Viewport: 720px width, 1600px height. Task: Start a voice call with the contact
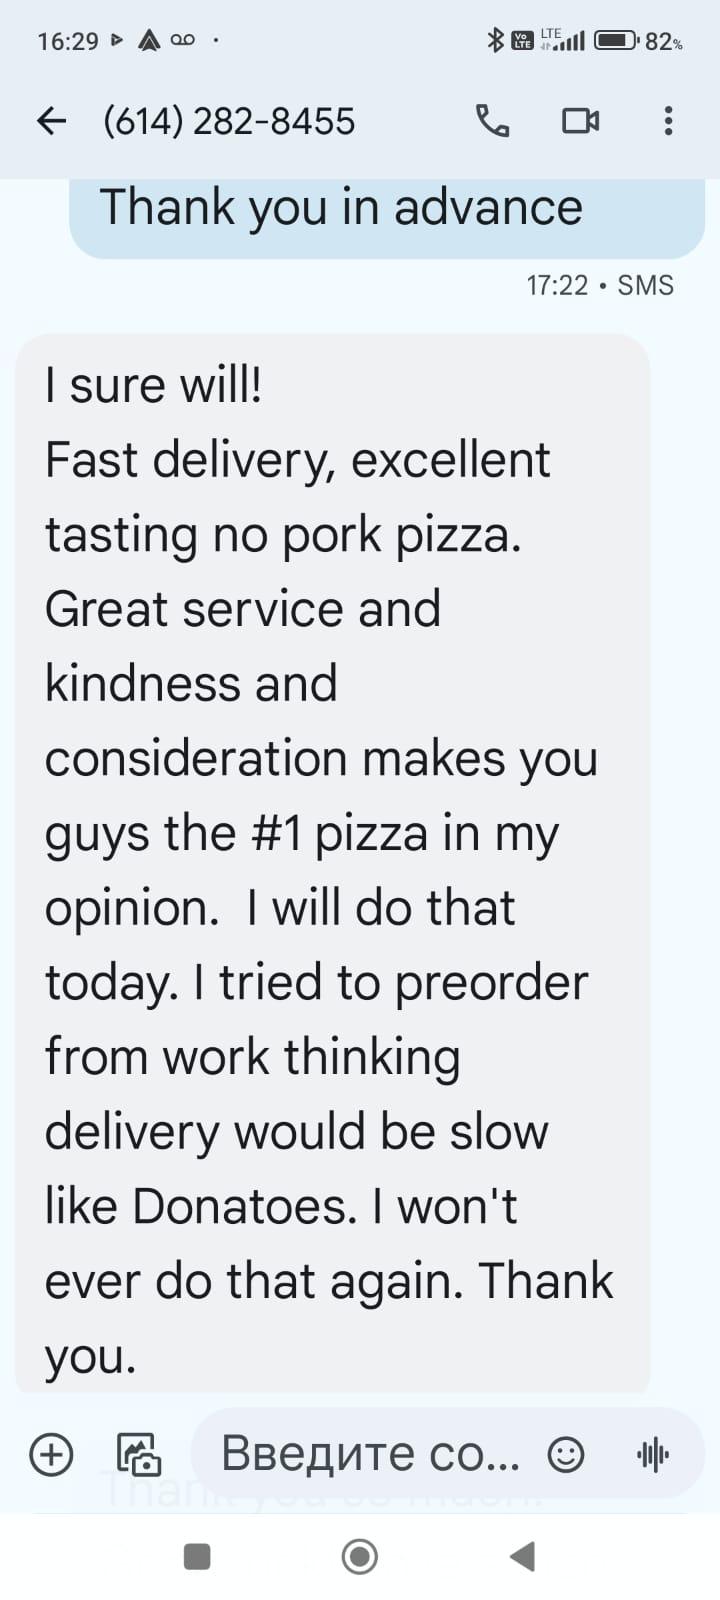coord(492,121)
